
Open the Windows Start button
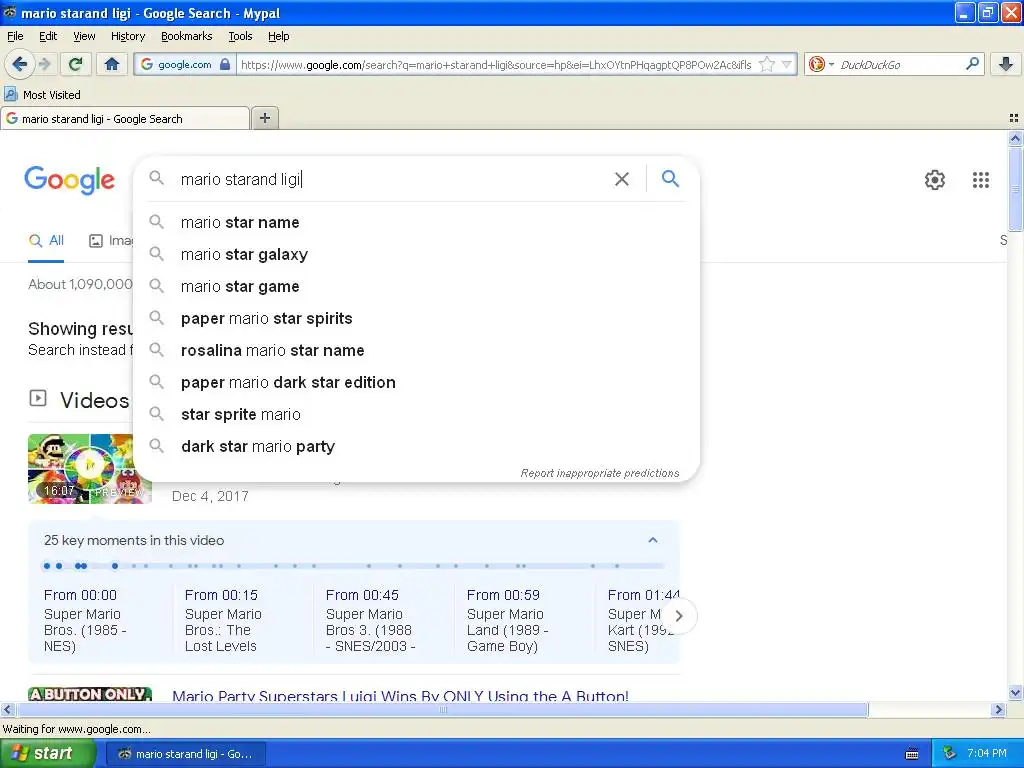(48, 753)
